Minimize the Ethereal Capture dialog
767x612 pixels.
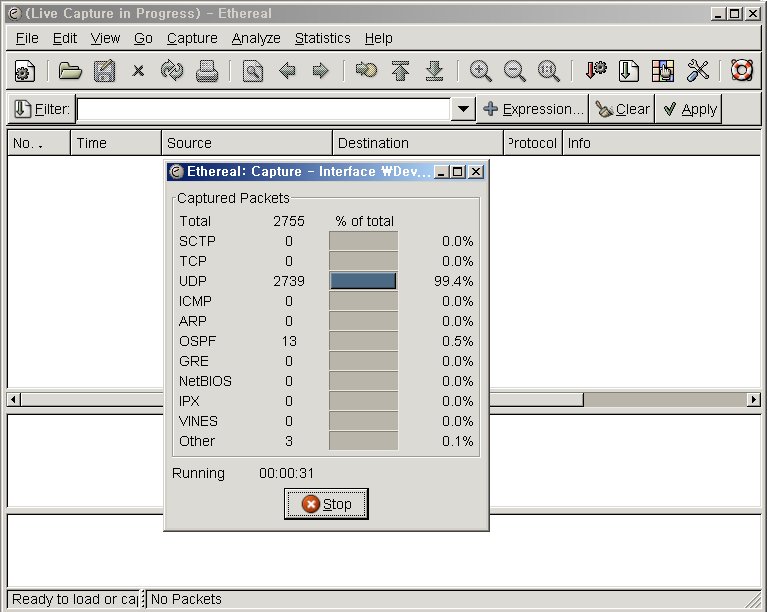coord(441,172)
